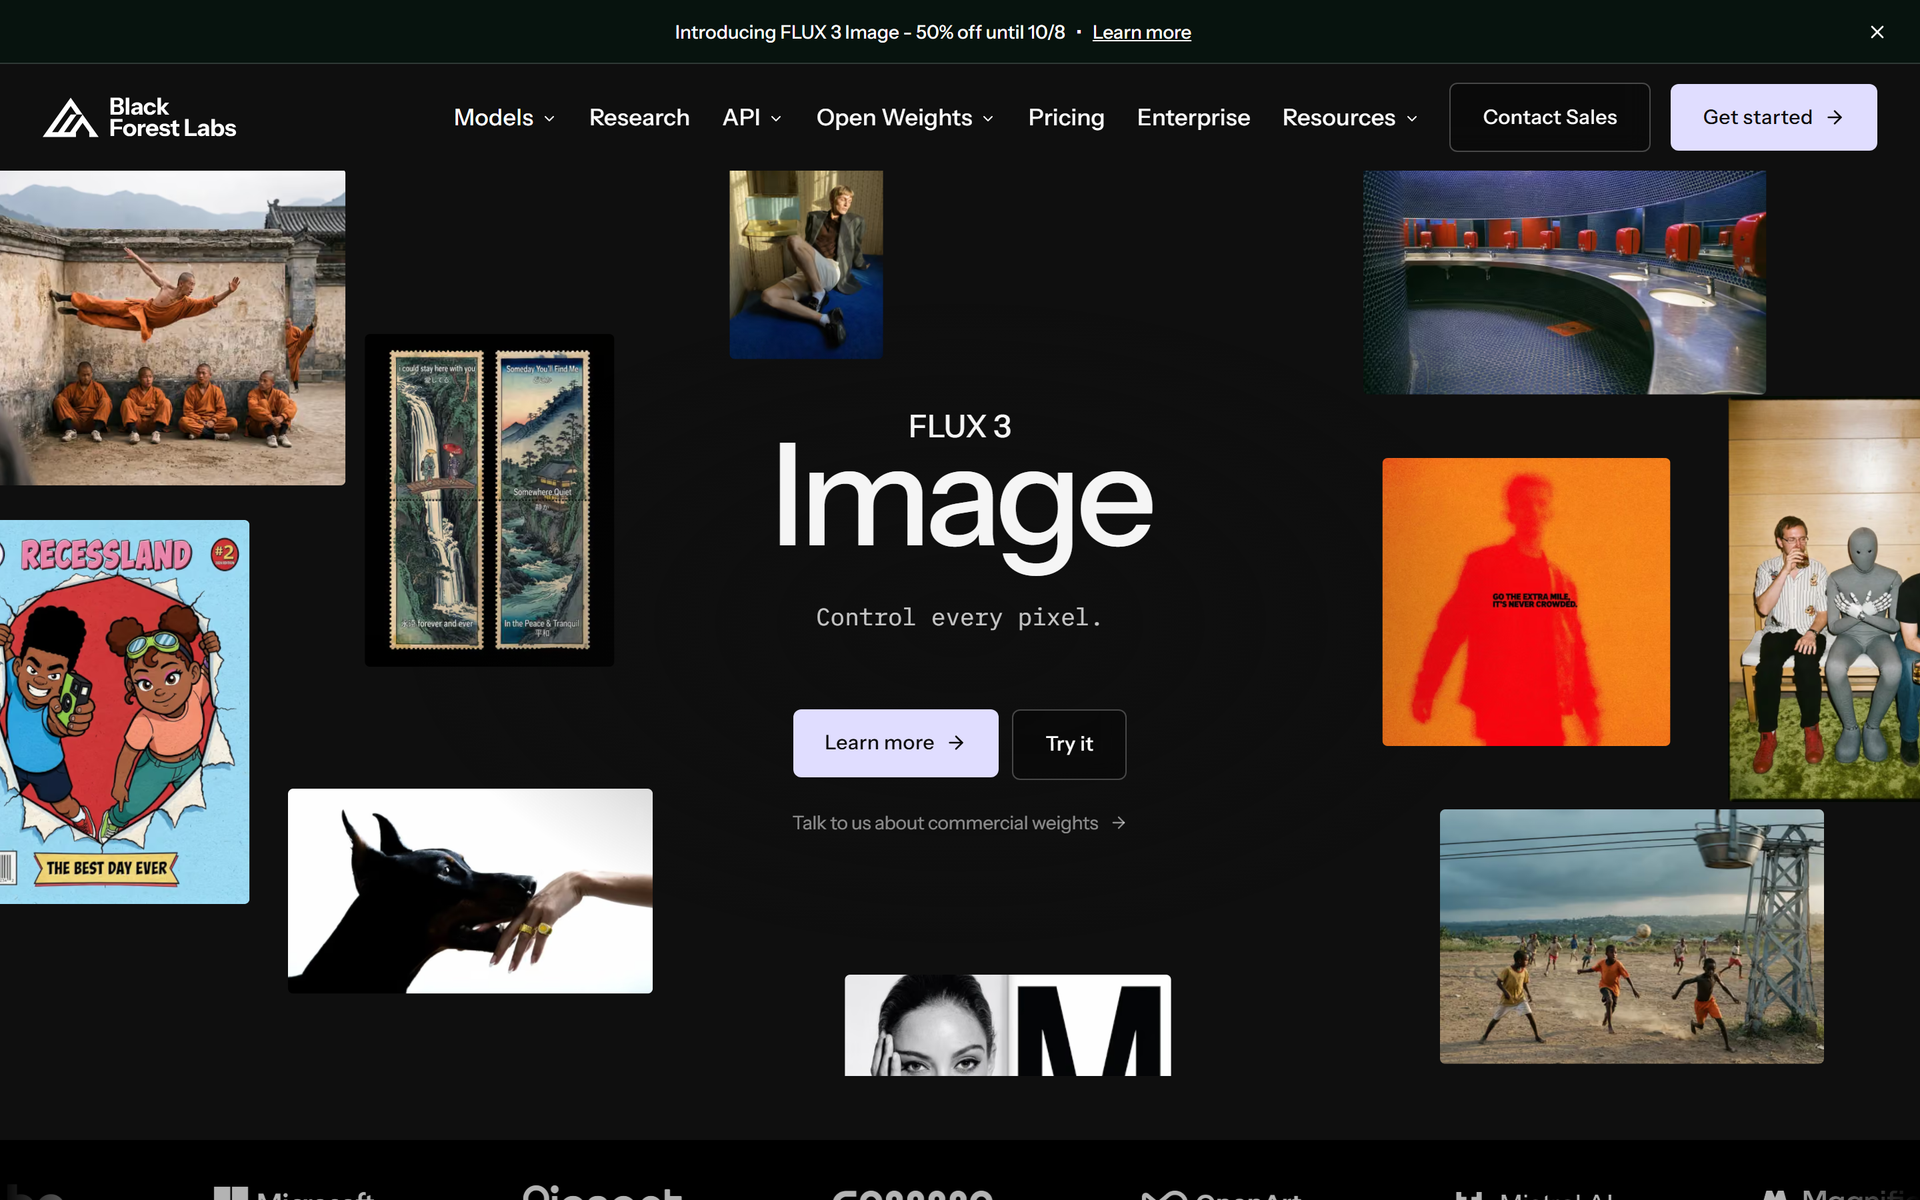Click the Get started button
This screenshot has width=1920, height=1200.
click(x=1773, y=117)
